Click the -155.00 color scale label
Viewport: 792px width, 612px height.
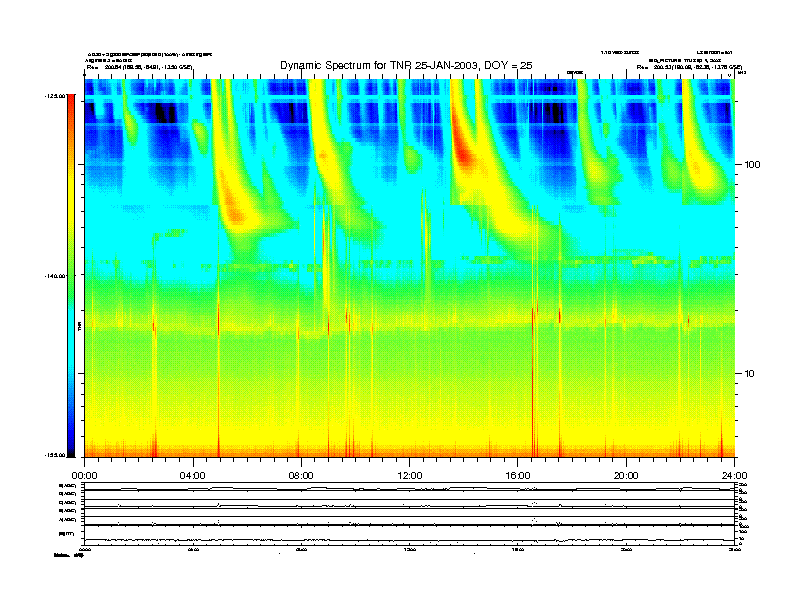(x=55, y=455)
